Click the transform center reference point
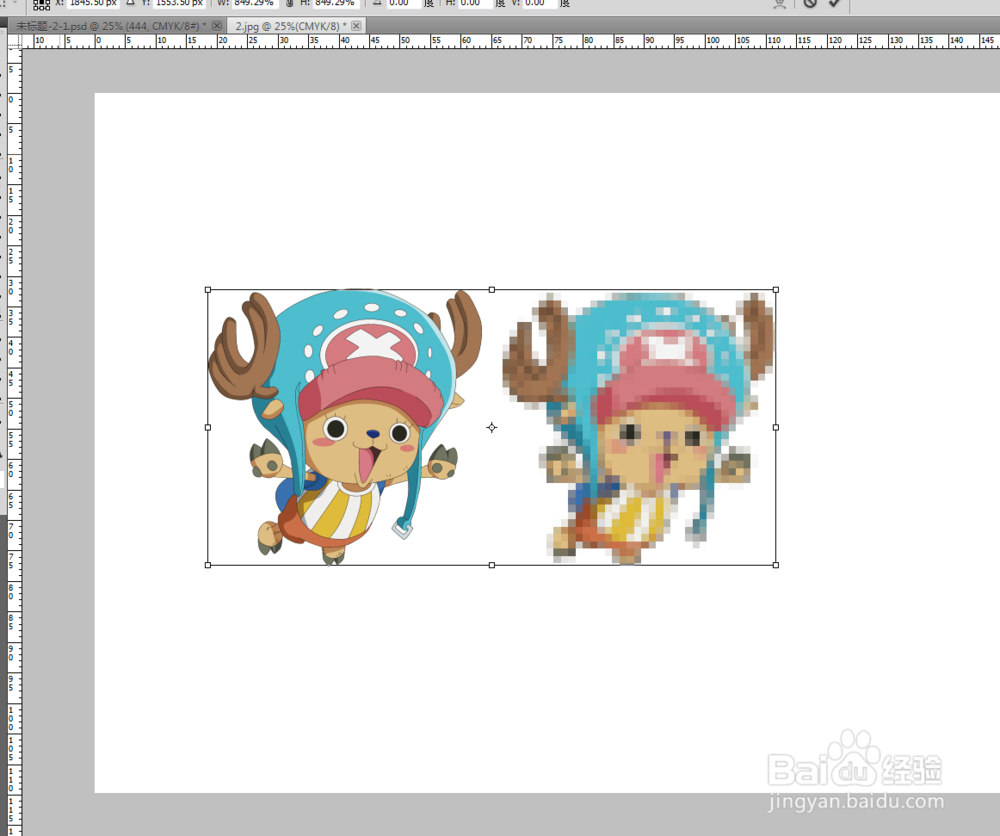Image resolution: width=1000 pixels, height=836 pixels. tap(492, 427)
